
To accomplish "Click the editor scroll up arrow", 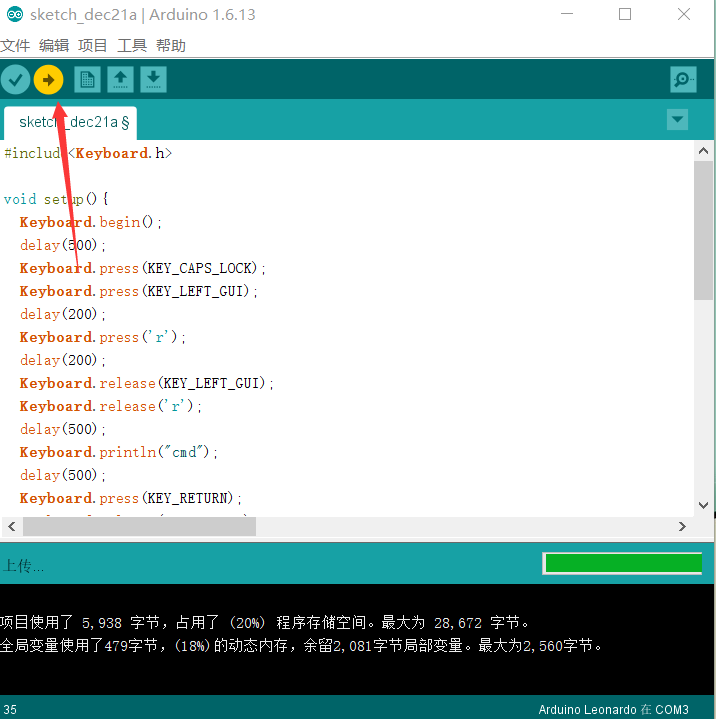I will coord(703,151).
